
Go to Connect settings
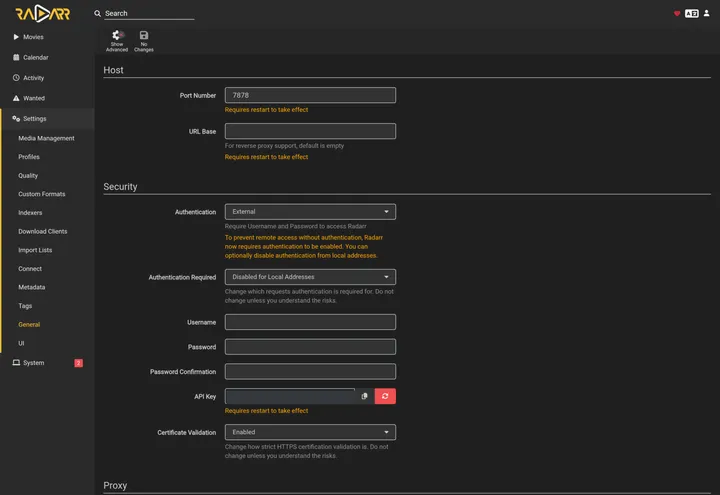click(x=30, y=269)
